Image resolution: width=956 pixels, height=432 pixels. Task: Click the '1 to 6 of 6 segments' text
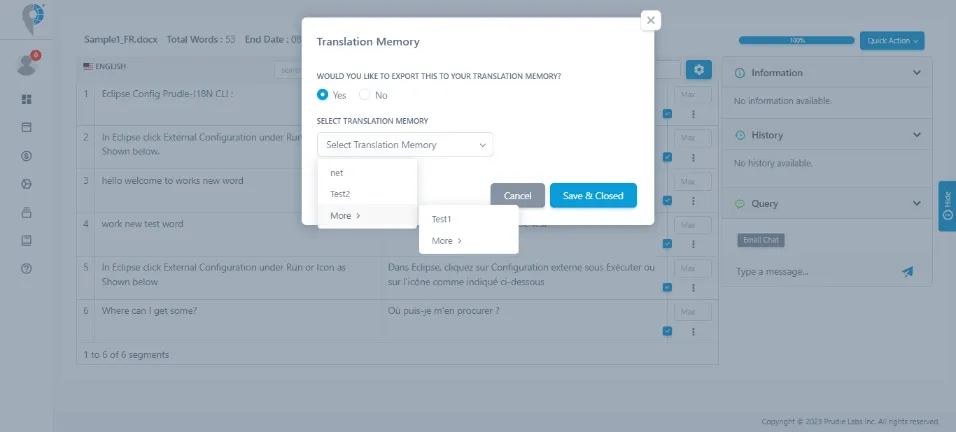click(x=126, y=354)
